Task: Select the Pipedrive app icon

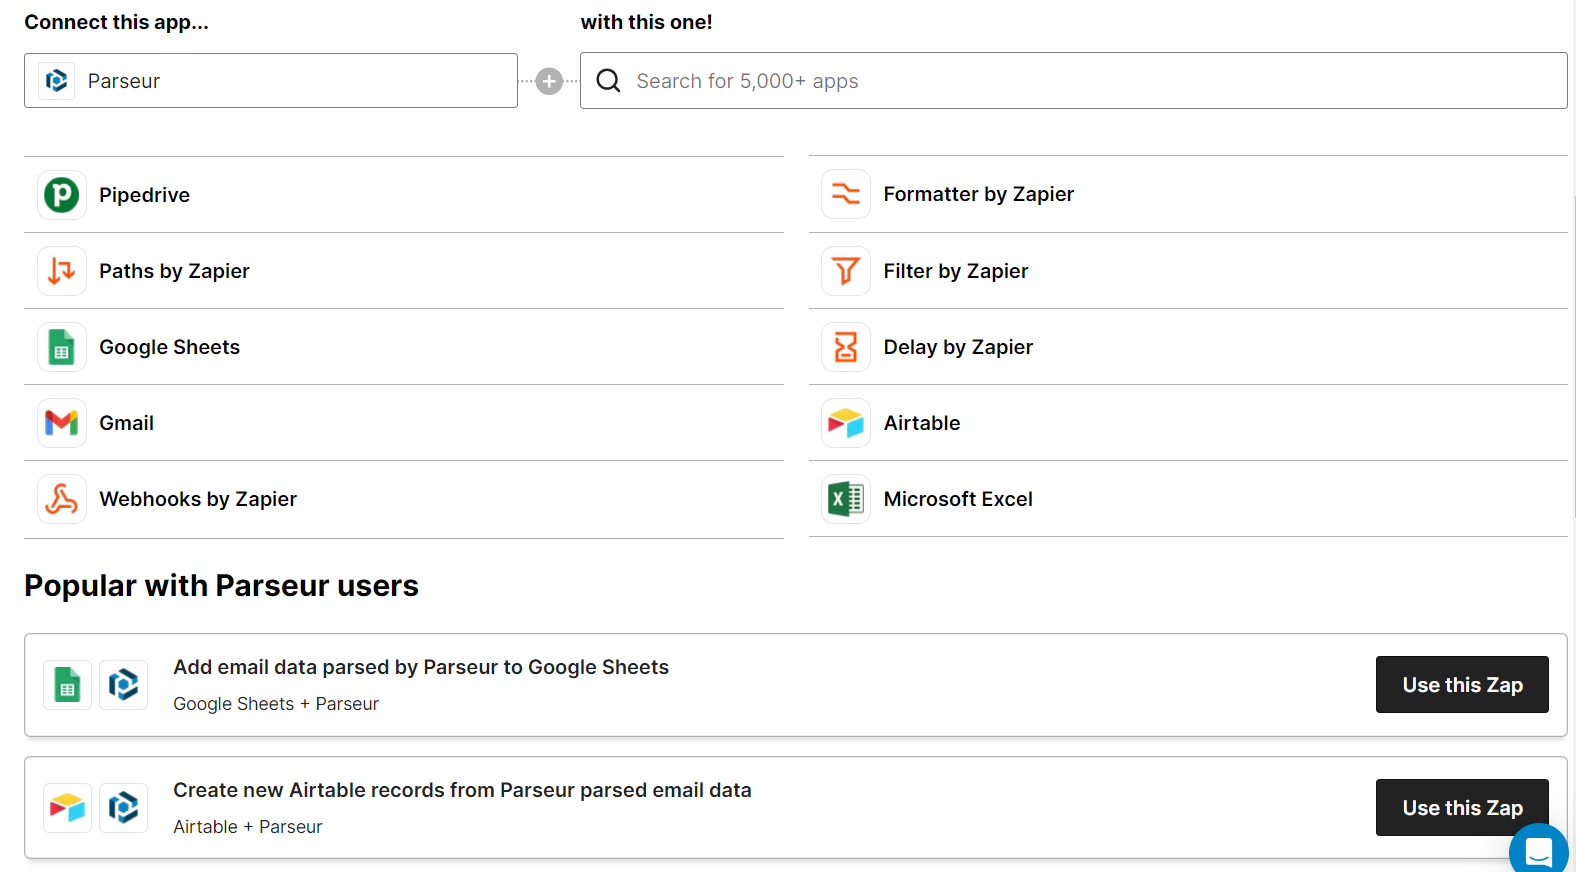Action: point(61,194)
